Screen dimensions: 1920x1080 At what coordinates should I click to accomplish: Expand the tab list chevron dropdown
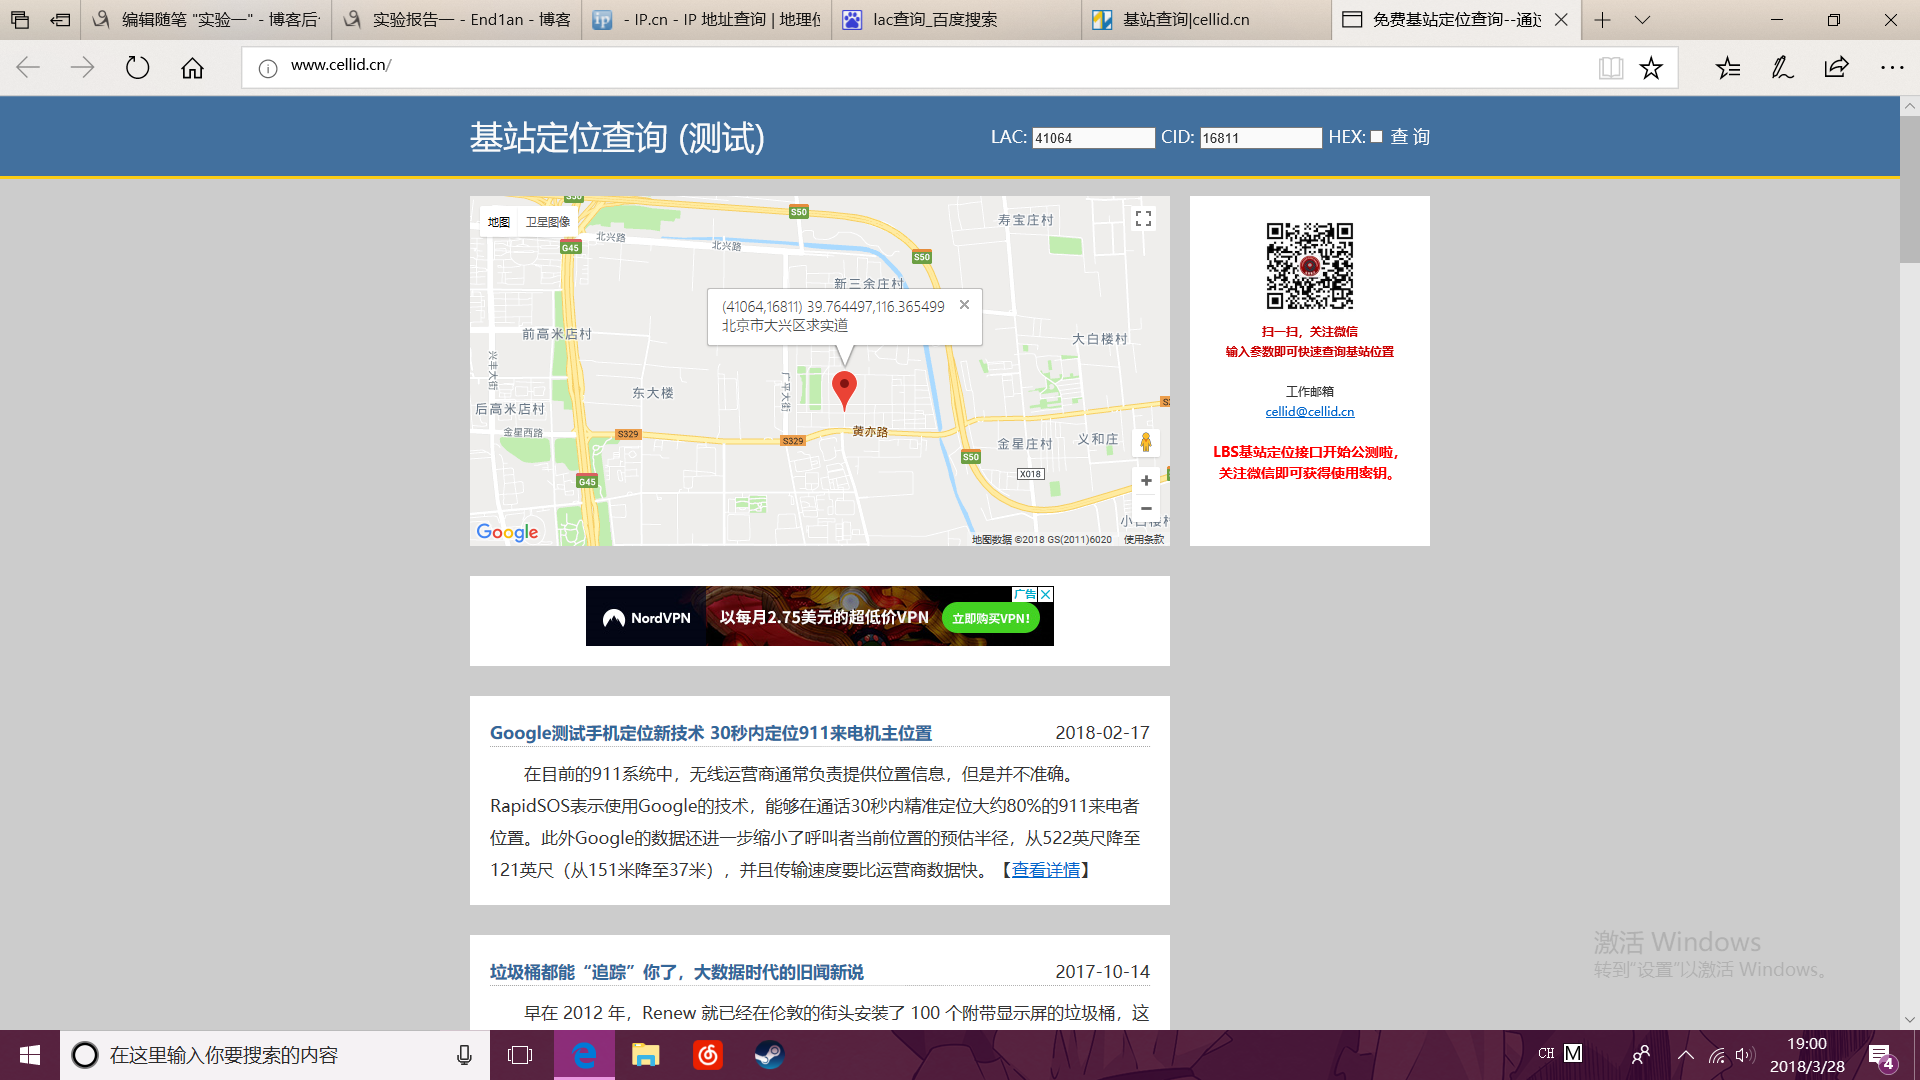1642,20
